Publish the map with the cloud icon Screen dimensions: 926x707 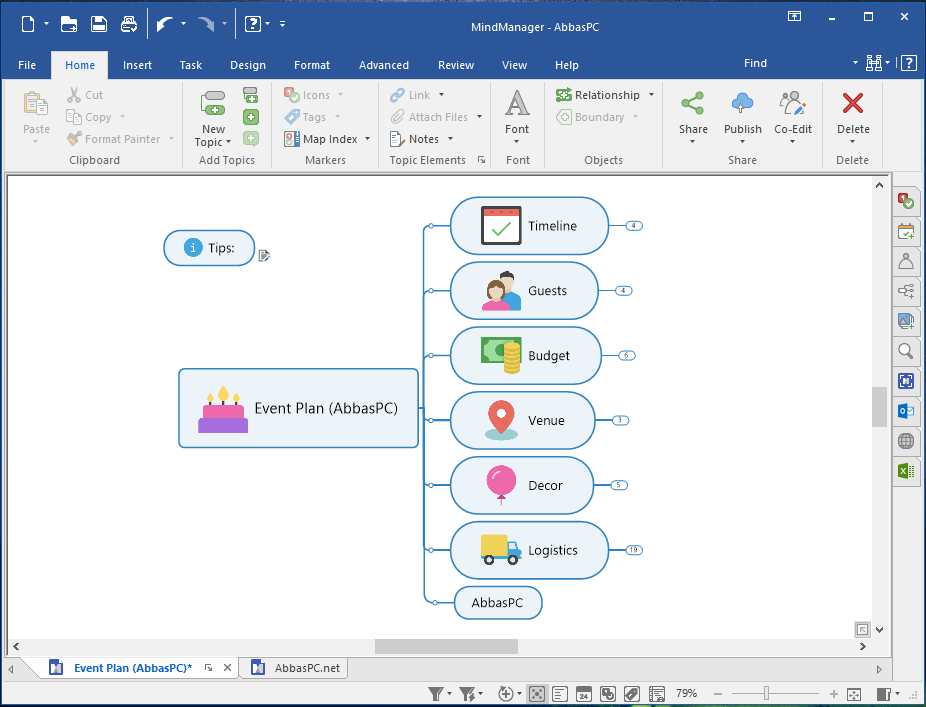(742, 103)
